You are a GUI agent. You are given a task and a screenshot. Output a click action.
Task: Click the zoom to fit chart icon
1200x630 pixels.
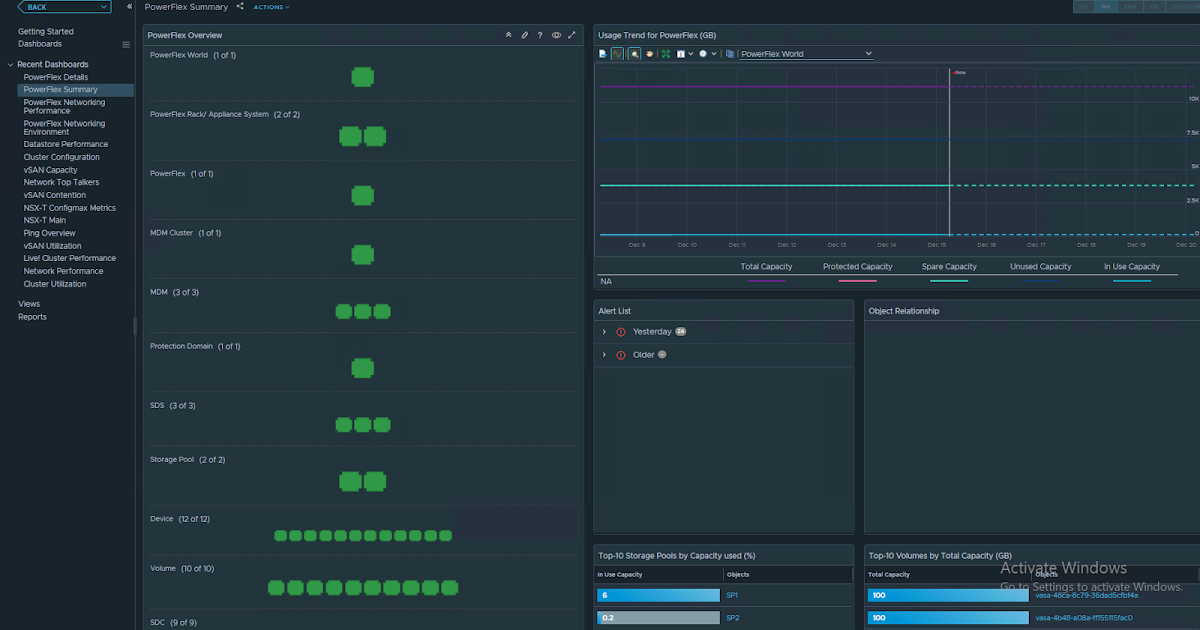pyautogui.click(x=666, y=54)
